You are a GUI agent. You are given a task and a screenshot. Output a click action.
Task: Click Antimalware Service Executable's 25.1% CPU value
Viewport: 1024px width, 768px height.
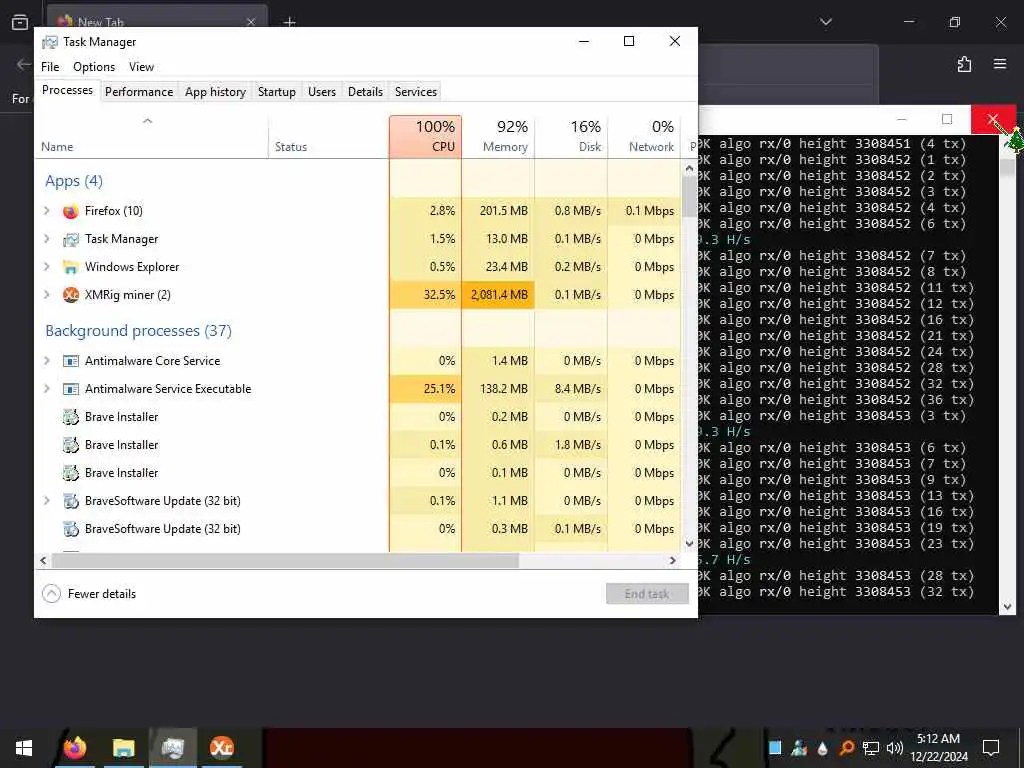426,389
